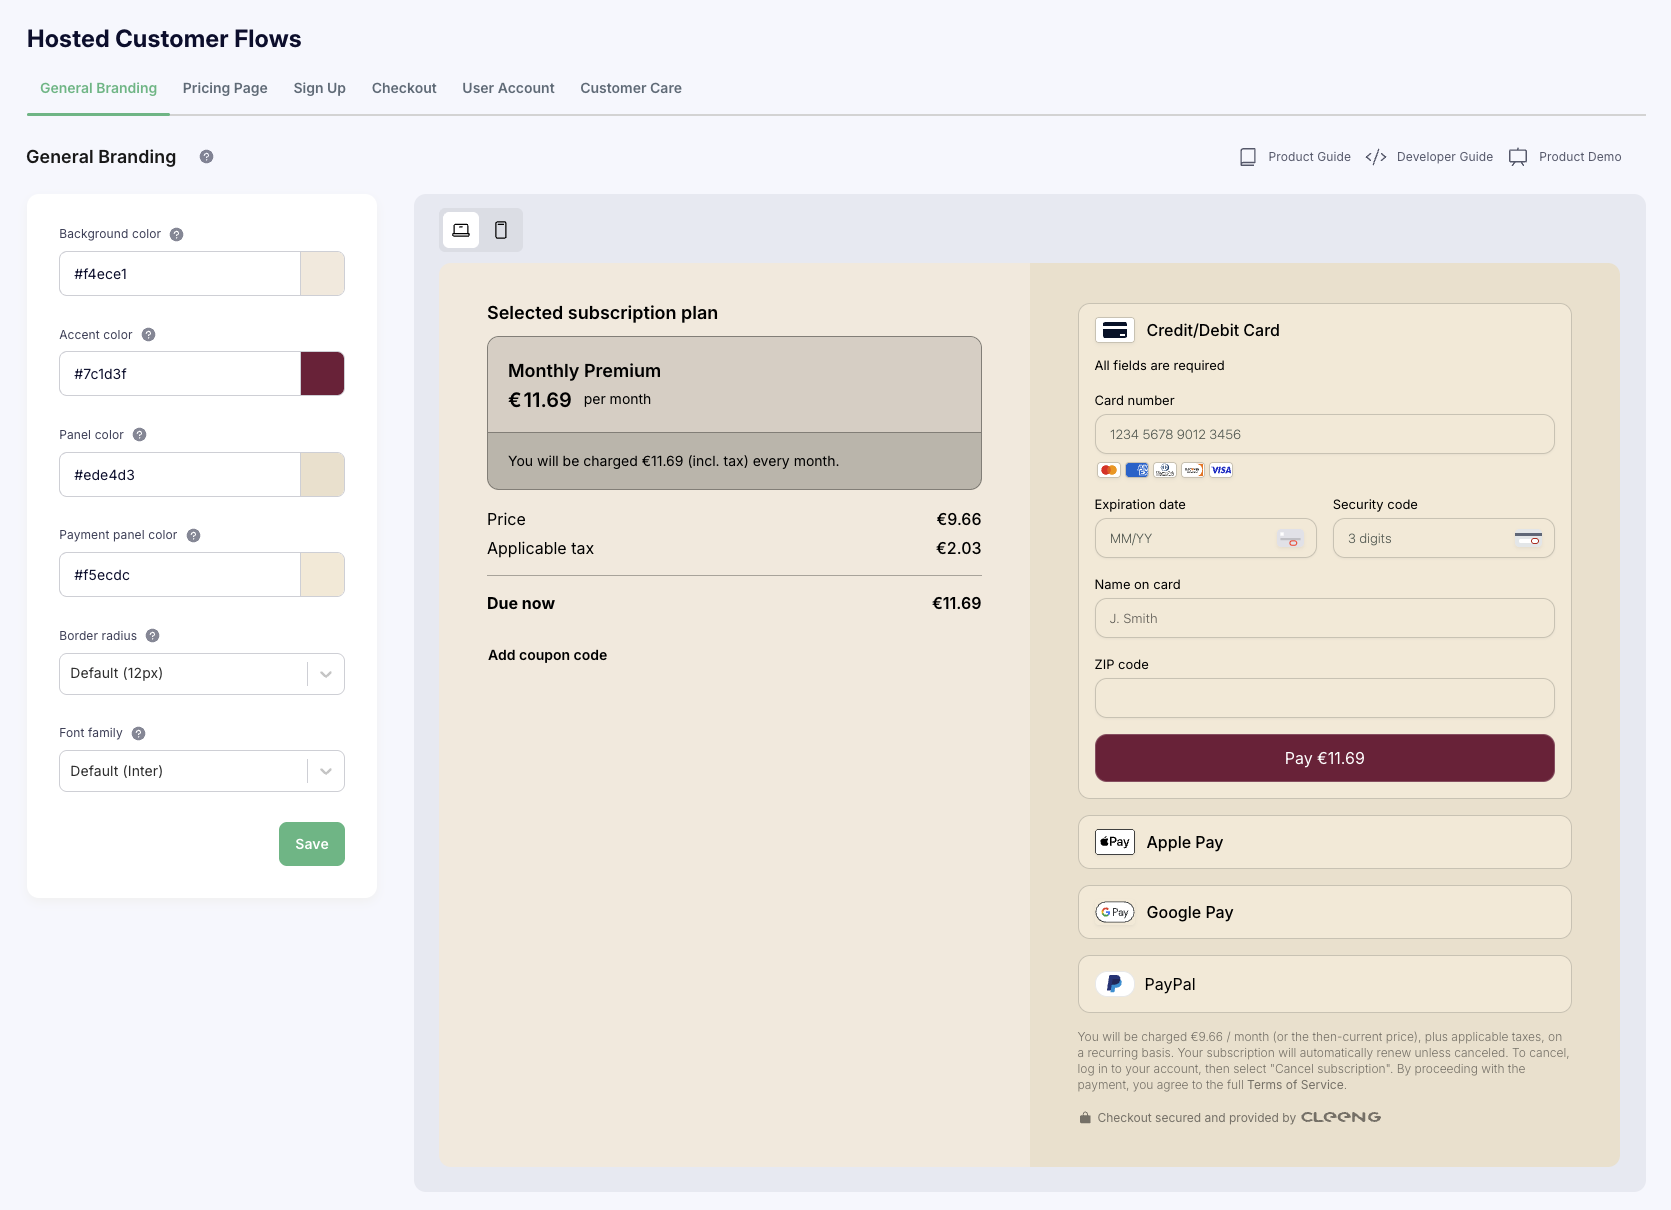Open the Font family dropdown

202,771
